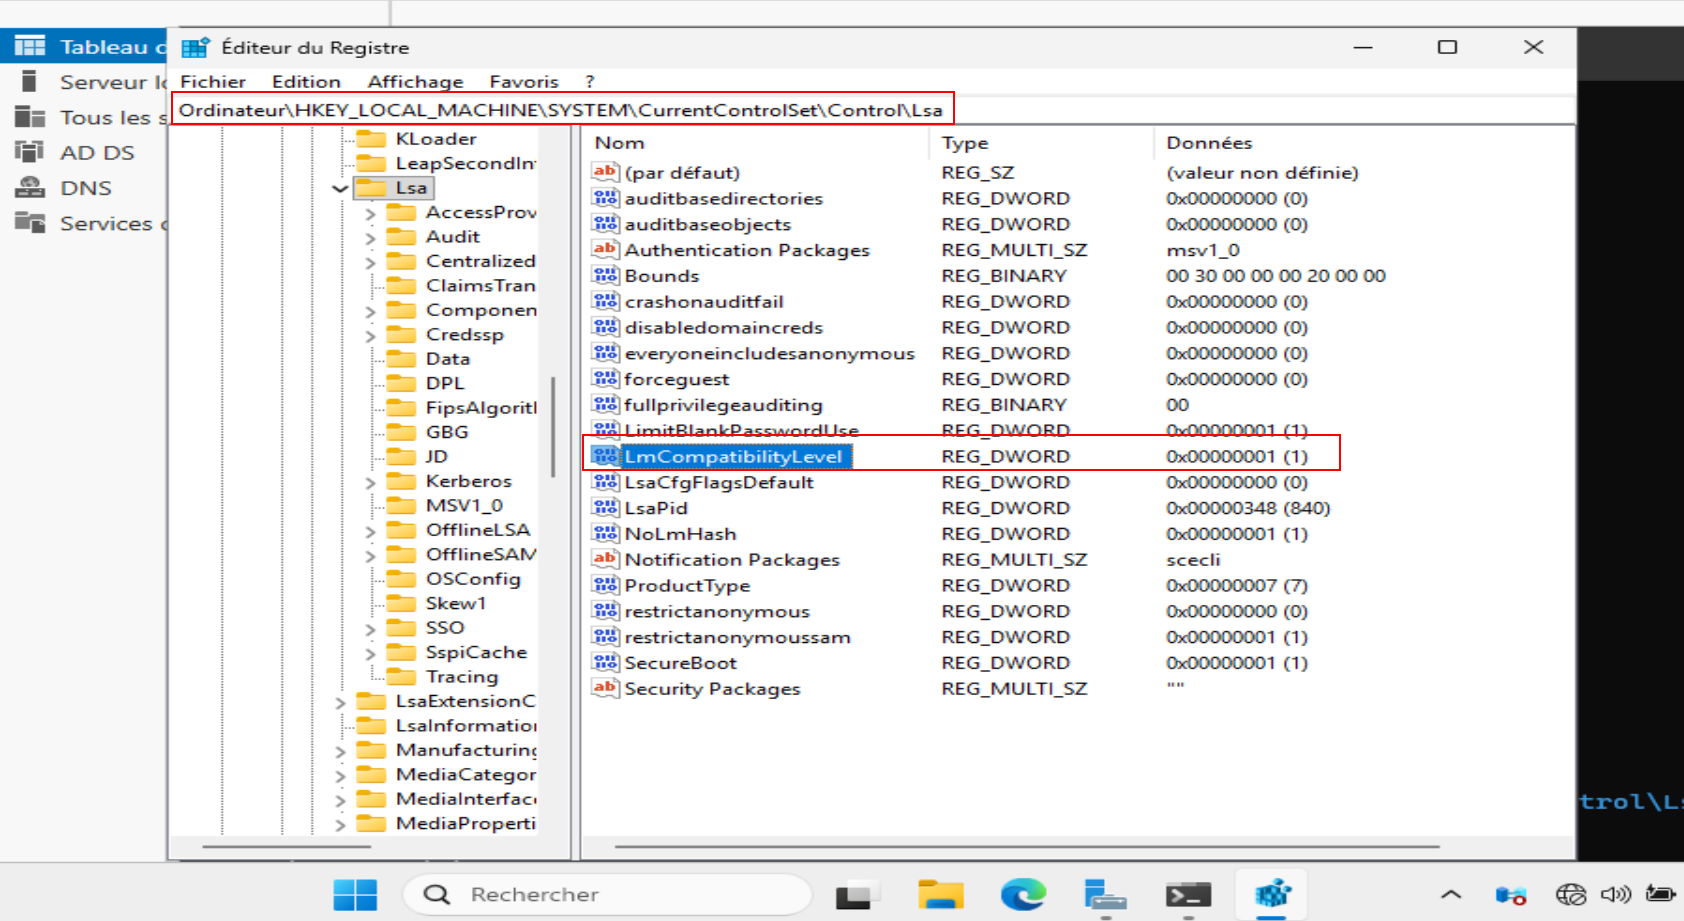Click the AD DS sidebar icon
The image size is (1684, 921).
[x=30, y=152]
